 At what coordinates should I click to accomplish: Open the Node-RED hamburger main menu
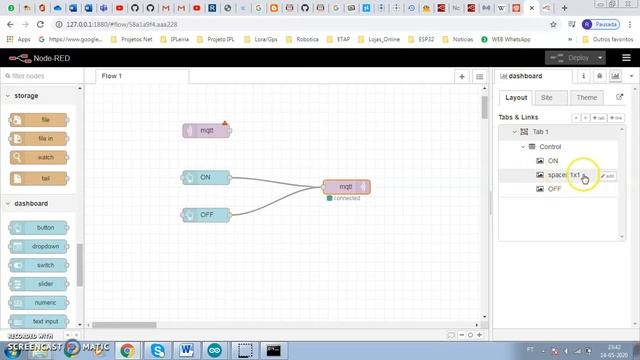point(626,58)
